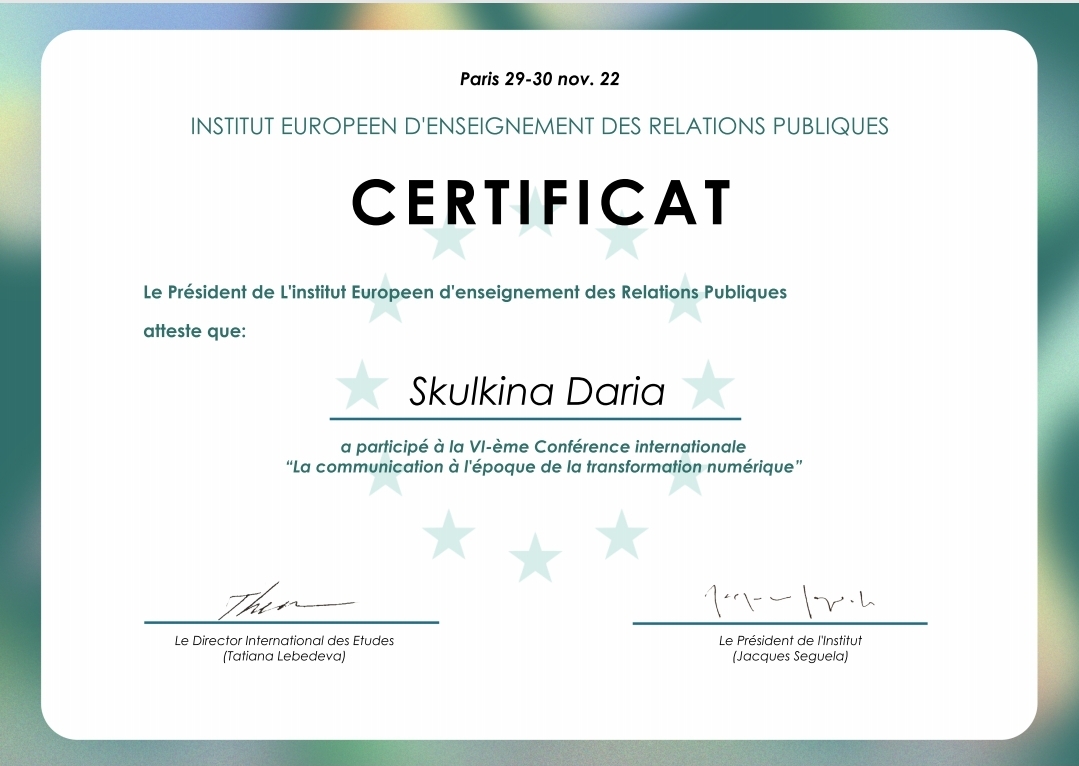Viewport: 1079px width, 766px height.
Task: Select the heading 'INSTITUT EUROPEEN D'ENSEIGNEMENT DES RELATIONS PUBLIQUES'
Action: pos(540,127)
